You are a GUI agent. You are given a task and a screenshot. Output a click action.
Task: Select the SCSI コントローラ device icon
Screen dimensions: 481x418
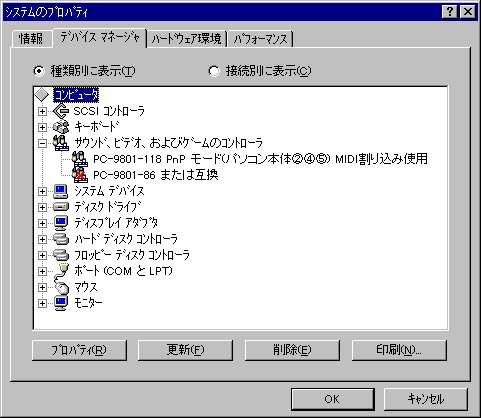coord(61,111)
